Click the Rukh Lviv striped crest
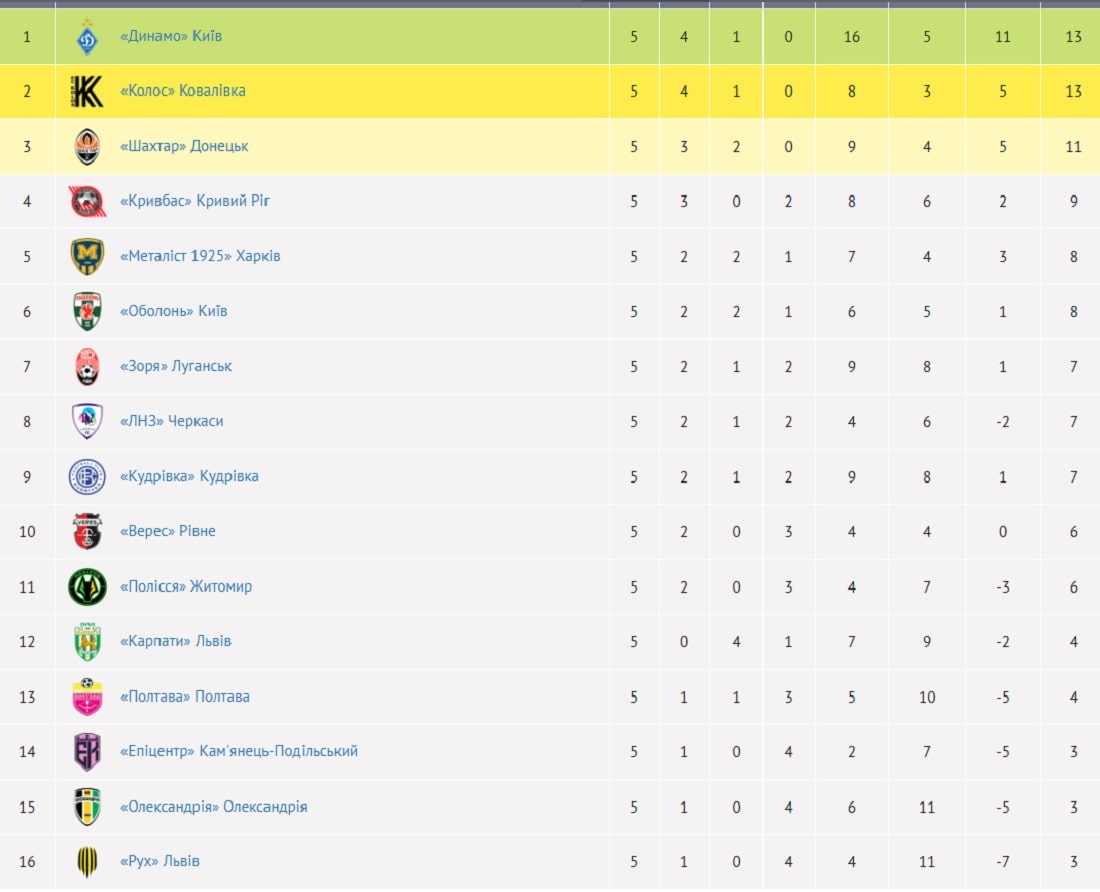The width and height of the screenshot is (1100, 892). 87,862
